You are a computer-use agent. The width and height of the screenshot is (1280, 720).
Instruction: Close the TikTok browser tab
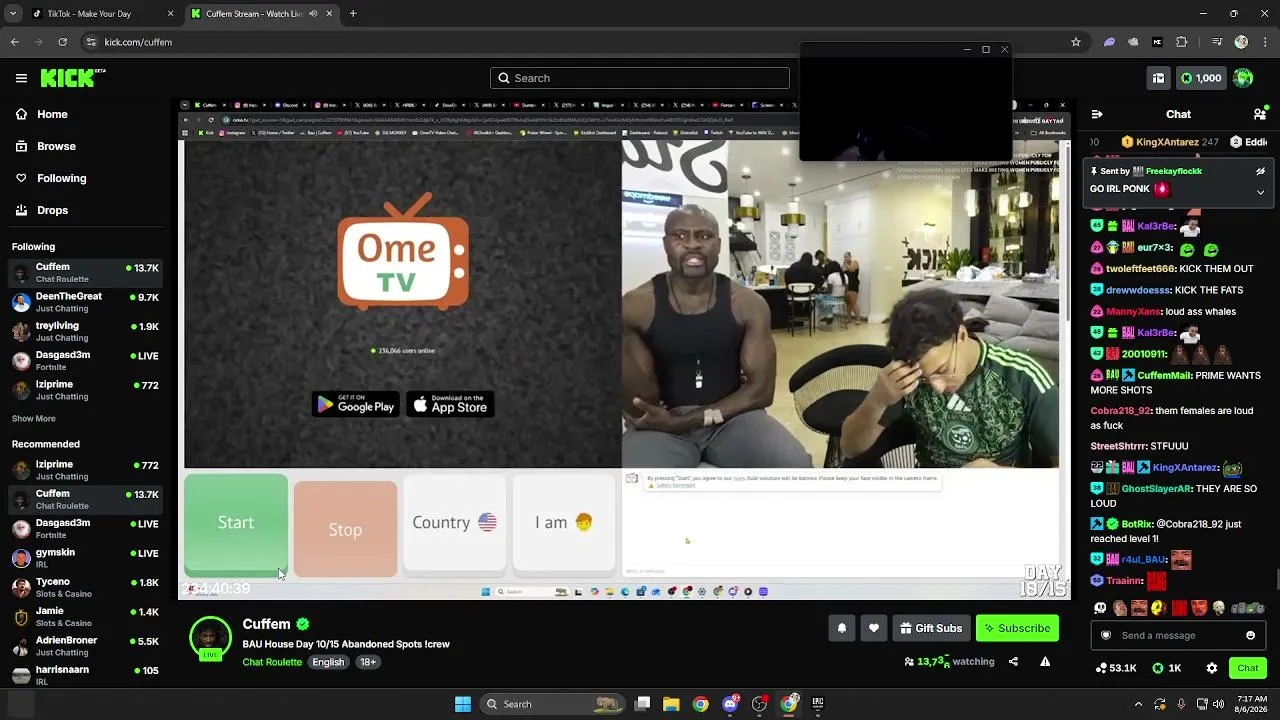click(x=170, y=14)
